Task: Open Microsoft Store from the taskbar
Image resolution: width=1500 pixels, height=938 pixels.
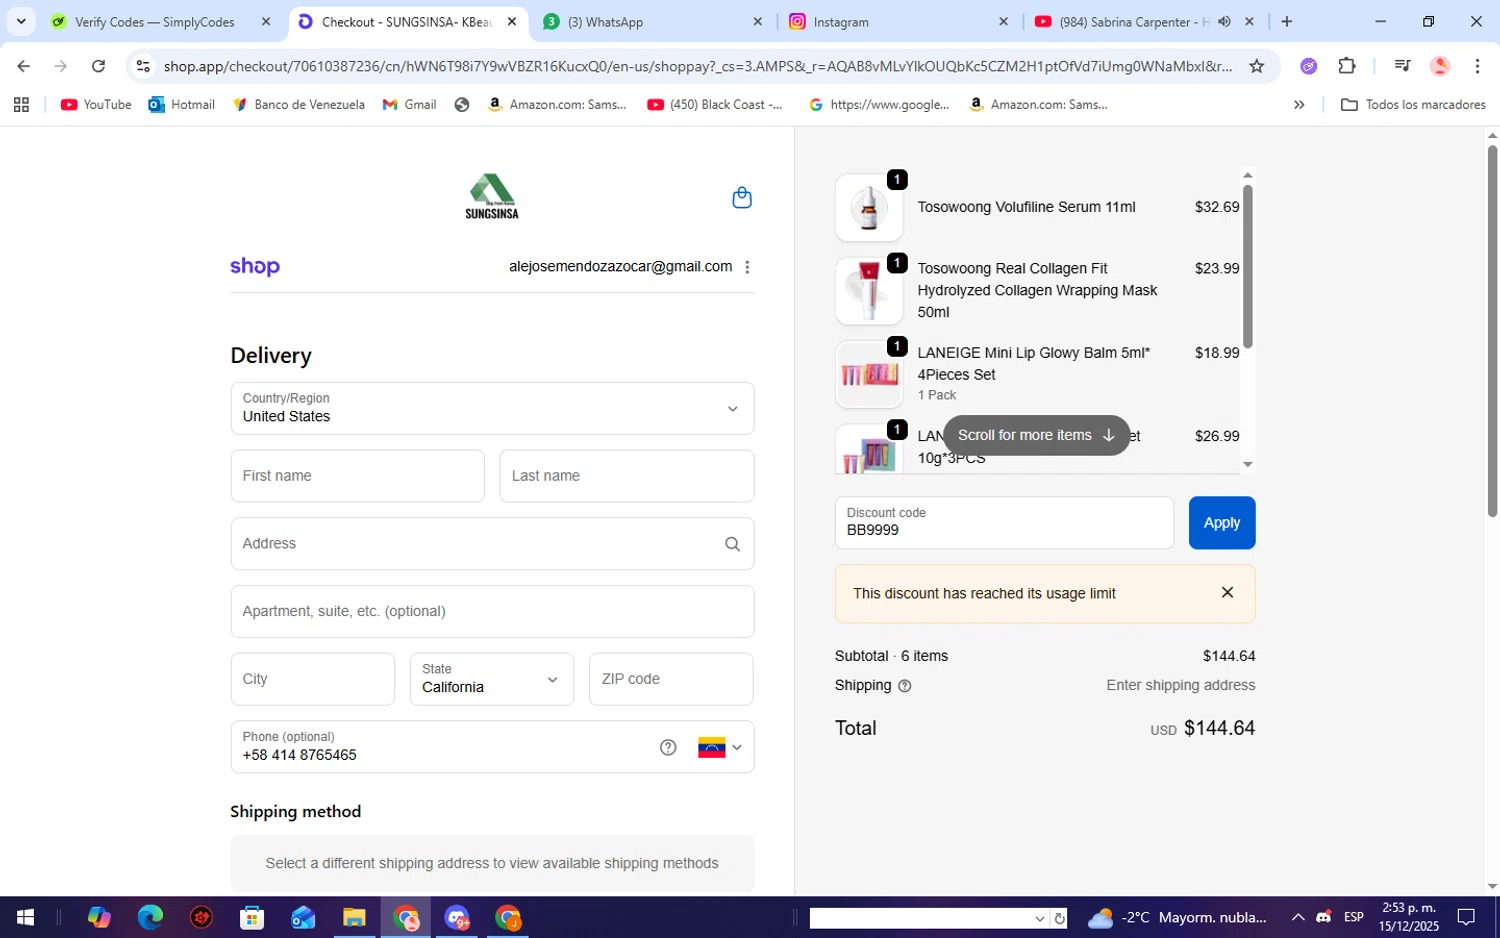Action: point(252,917)
